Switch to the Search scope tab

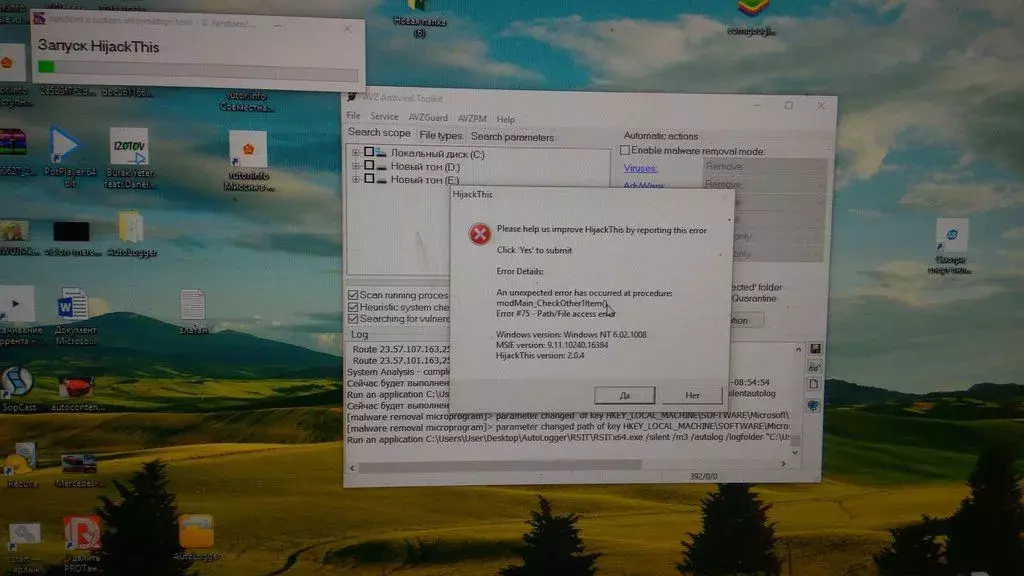click(x=379, y=133)
